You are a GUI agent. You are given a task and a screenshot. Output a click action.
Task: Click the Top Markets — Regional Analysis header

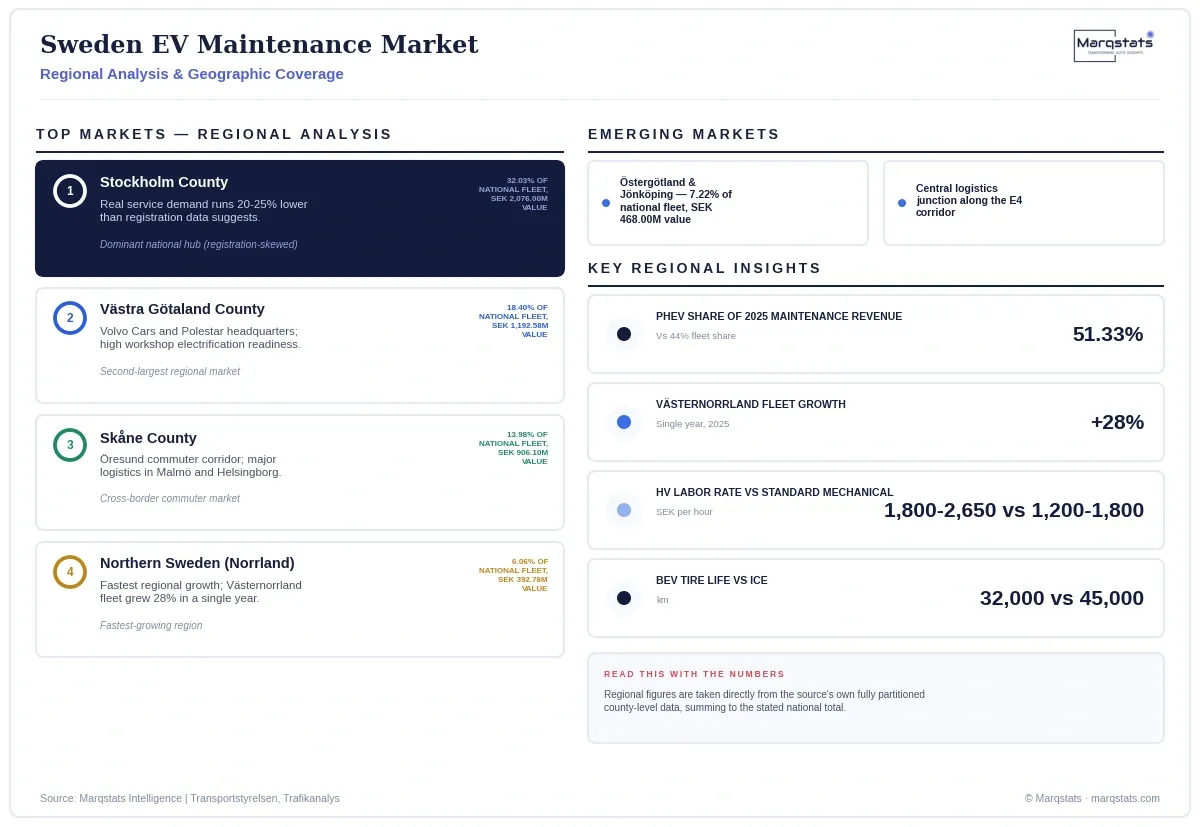point(214,134)
